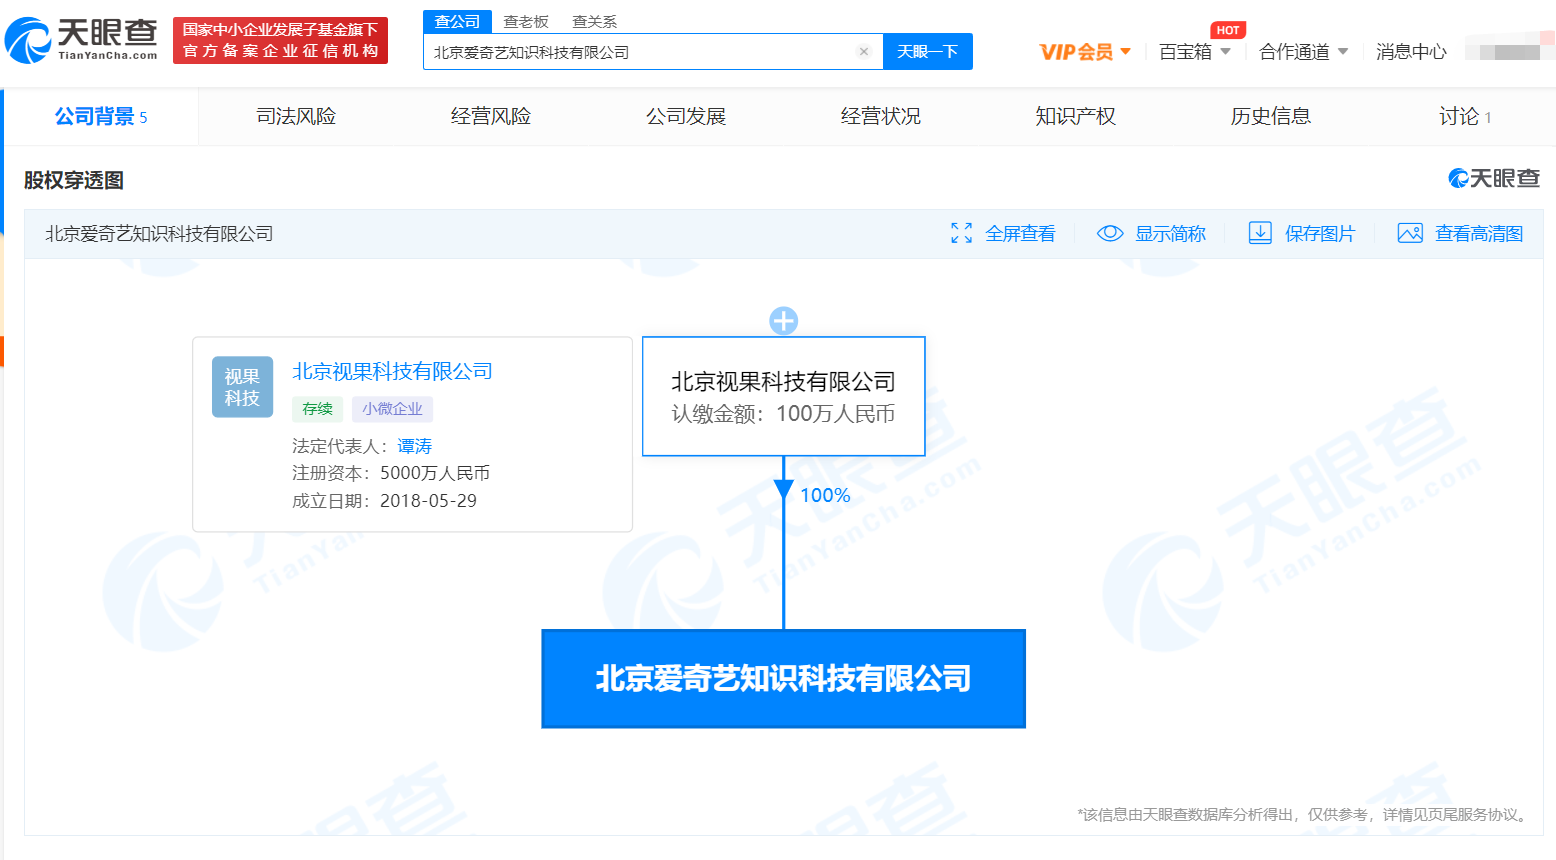The width and height of the screenshot is (1556, 860).
Task: Click the 成立日期 2018-05-29 text
Action: [x=385, y=501]
